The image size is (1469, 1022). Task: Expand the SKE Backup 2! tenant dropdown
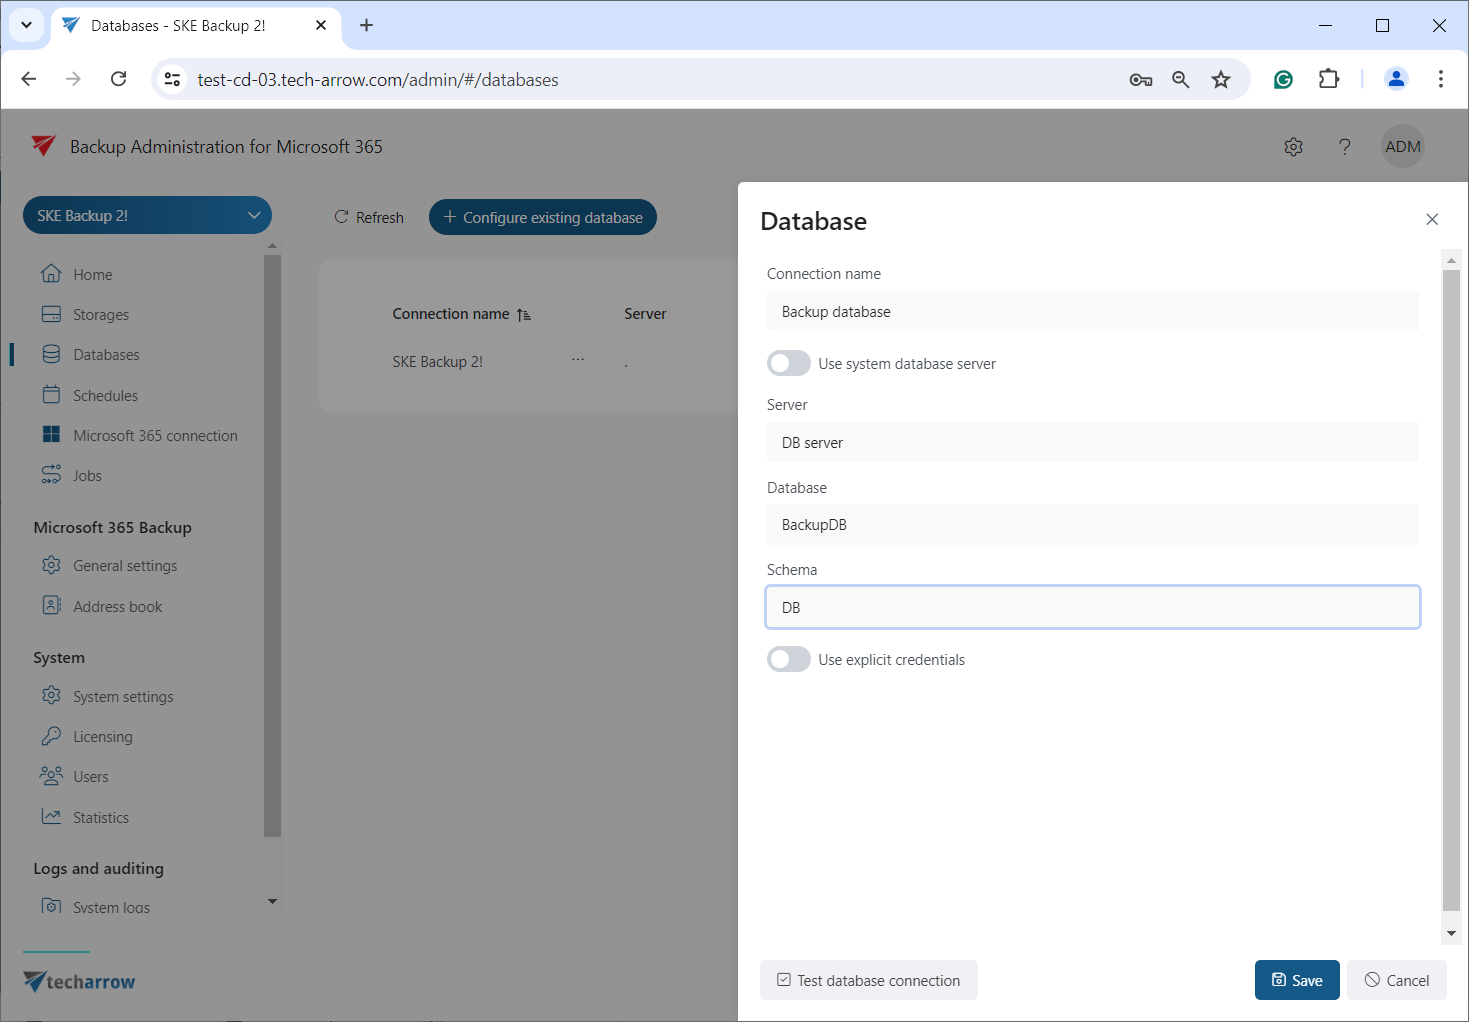pos(147,216)
